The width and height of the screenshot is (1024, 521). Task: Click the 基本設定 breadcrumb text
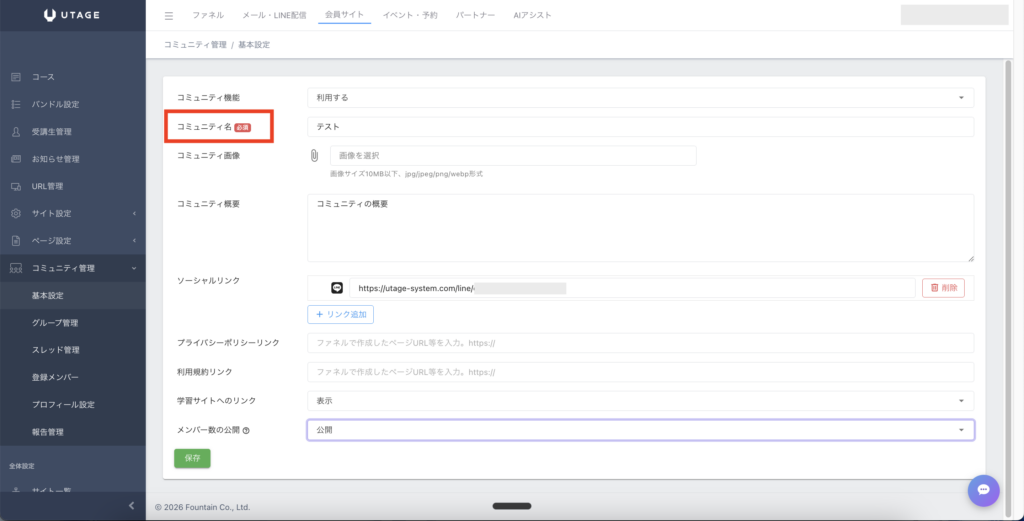point(254,45)
